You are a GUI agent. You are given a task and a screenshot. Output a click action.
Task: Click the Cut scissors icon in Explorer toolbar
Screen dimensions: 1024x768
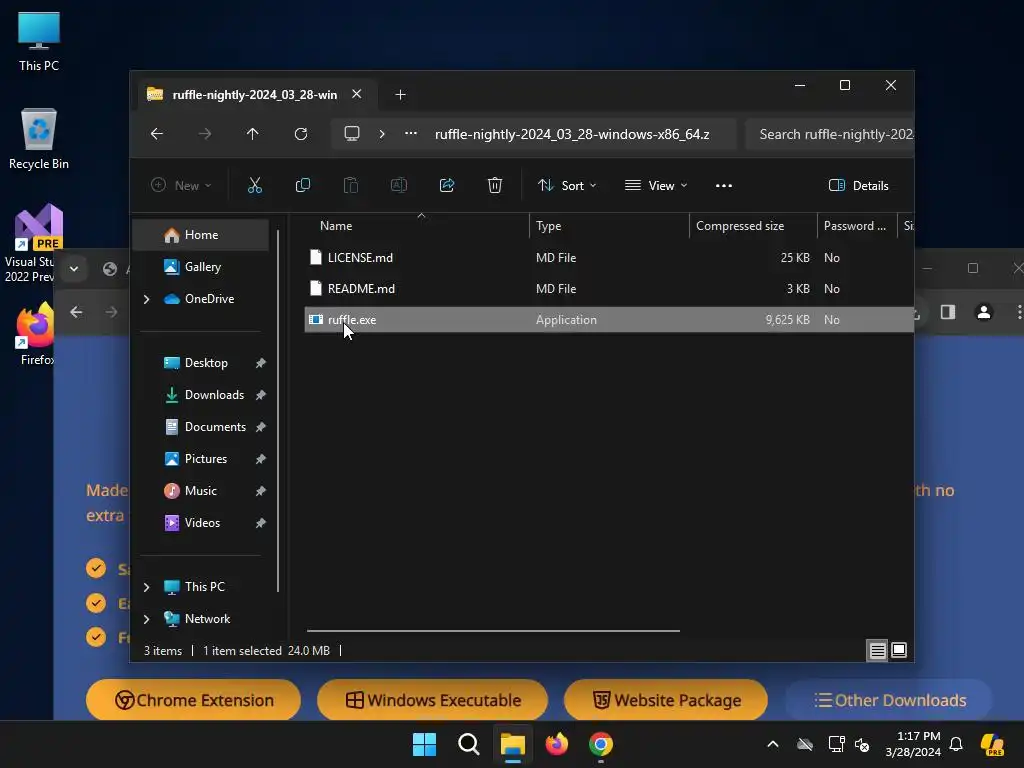tap(255, 185)
